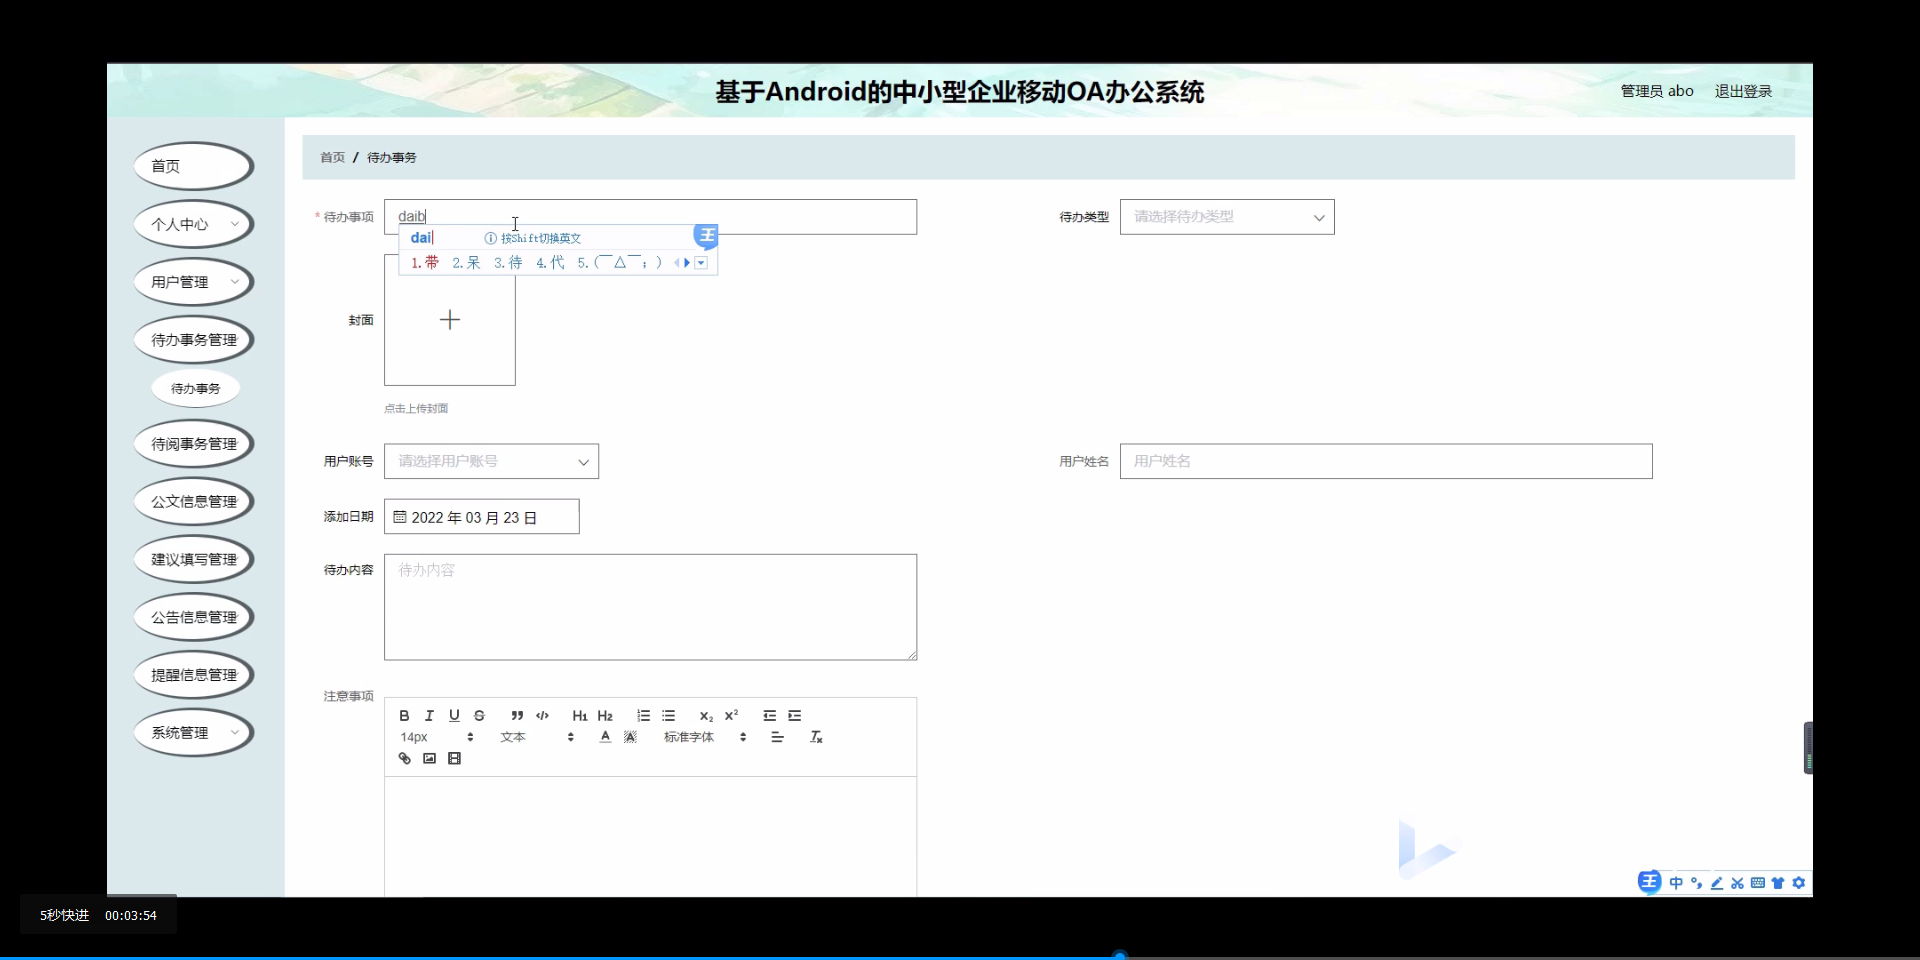The height and width of the screenshot is (960, 1920).
Task: Expand the 个人中心 sidebar menu
Action: click(192, 224)
